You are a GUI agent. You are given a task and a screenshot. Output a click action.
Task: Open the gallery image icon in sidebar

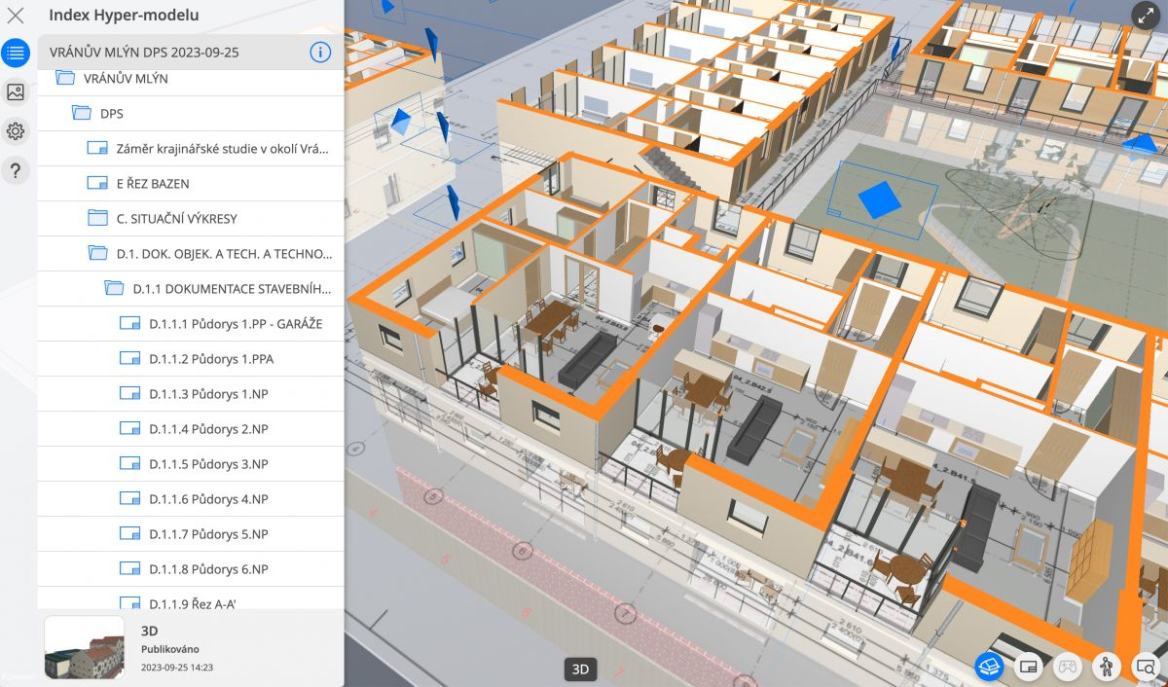pyautogui.click(x=15, y=92)
